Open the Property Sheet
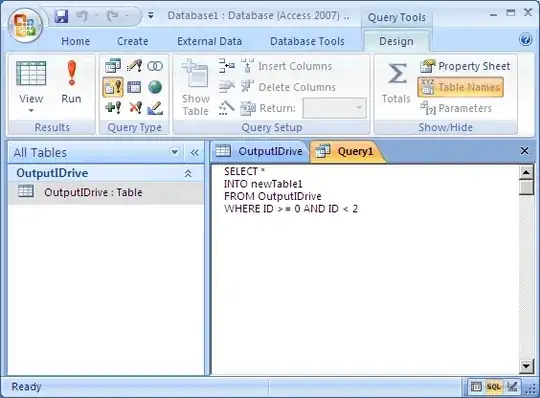This screenshot has height=398, width=540. tap(465, 66)
